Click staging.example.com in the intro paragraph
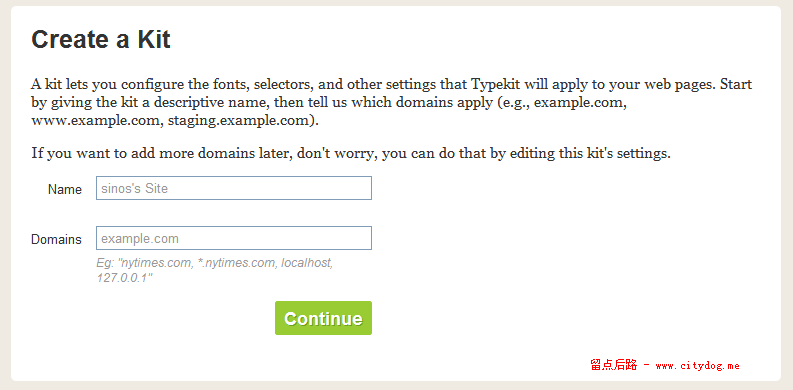Screen dimensions: 793x390 (x=238, y=121)
